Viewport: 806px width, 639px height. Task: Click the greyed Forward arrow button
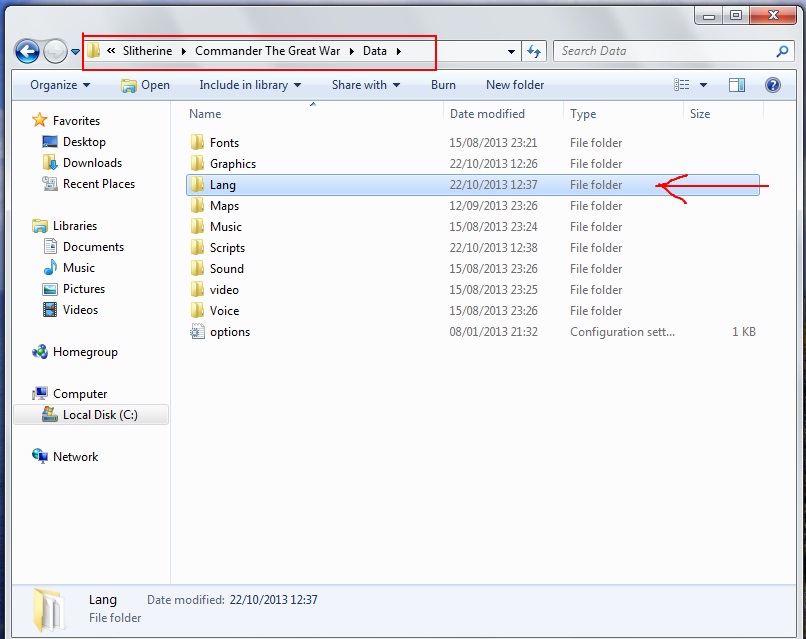pos(55,51)
